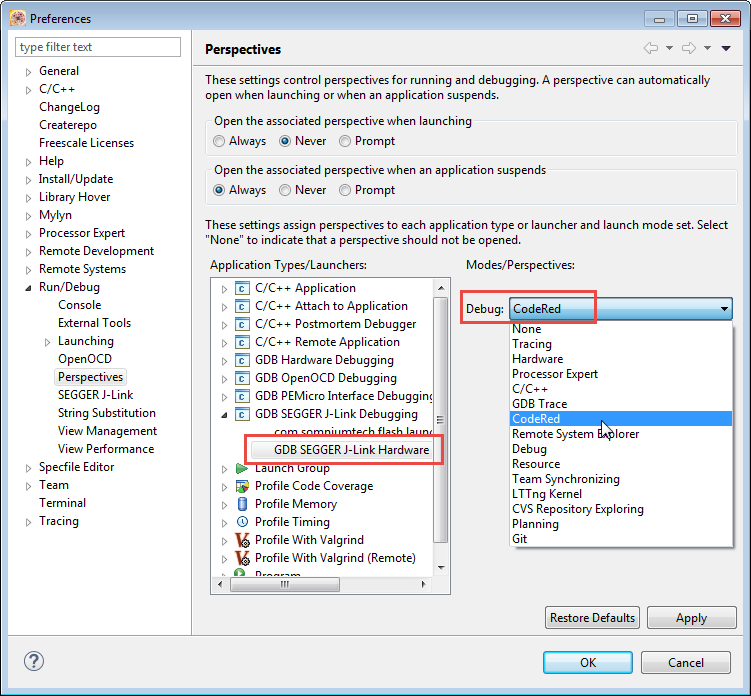Screen dimensions: 751x696
Task: Select Never for perspective when application suspends
Action: point(285,190)
